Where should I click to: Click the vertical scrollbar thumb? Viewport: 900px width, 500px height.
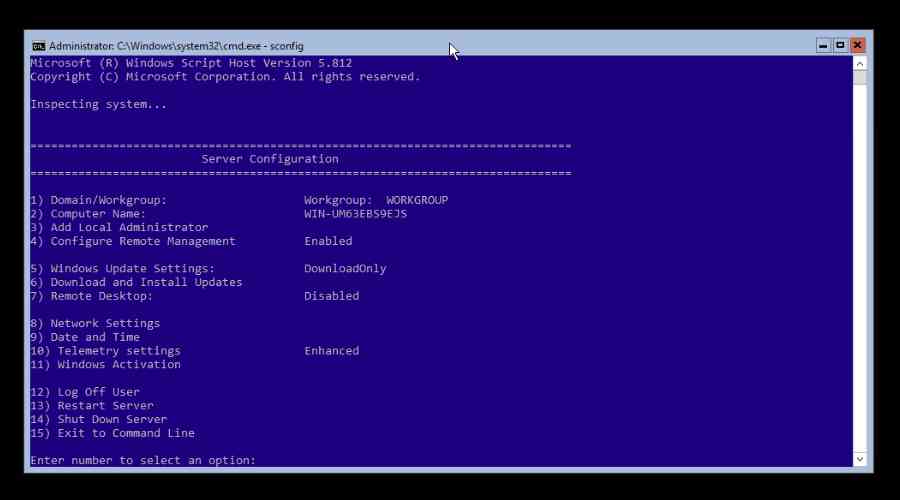click(859, 77)
